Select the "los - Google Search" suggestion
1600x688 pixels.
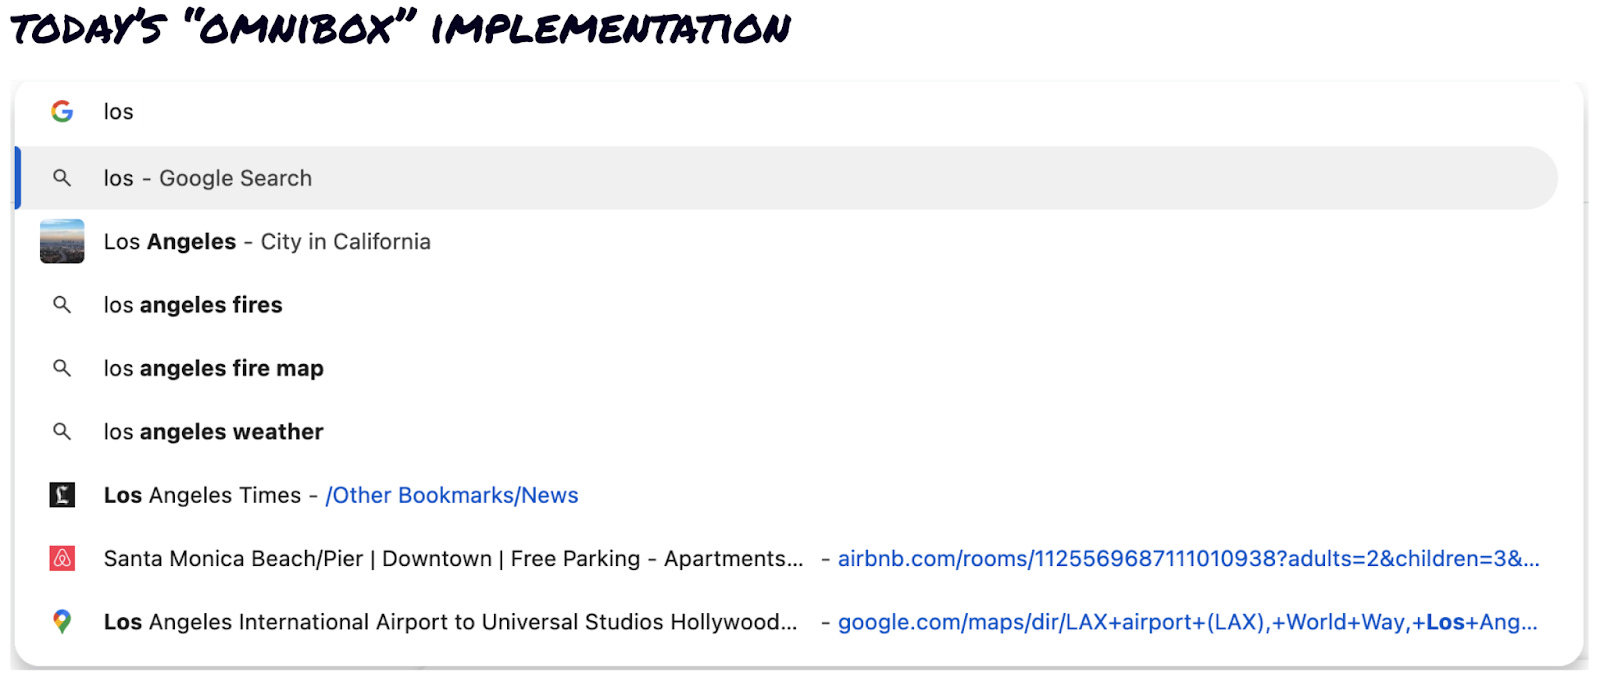coord(788,178)
